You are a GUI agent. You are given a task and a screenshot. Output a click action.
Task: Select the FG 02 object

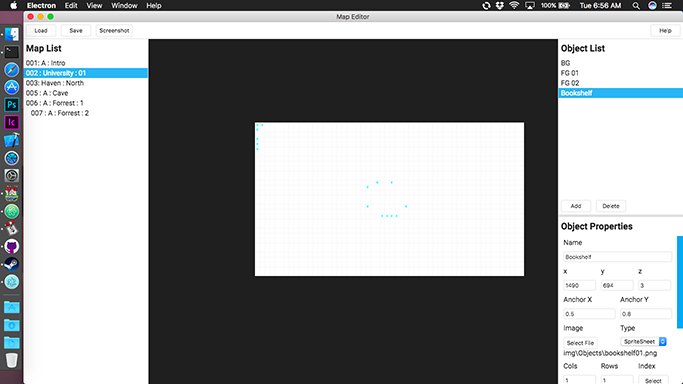pyautogui.click(x=621, y=83)
